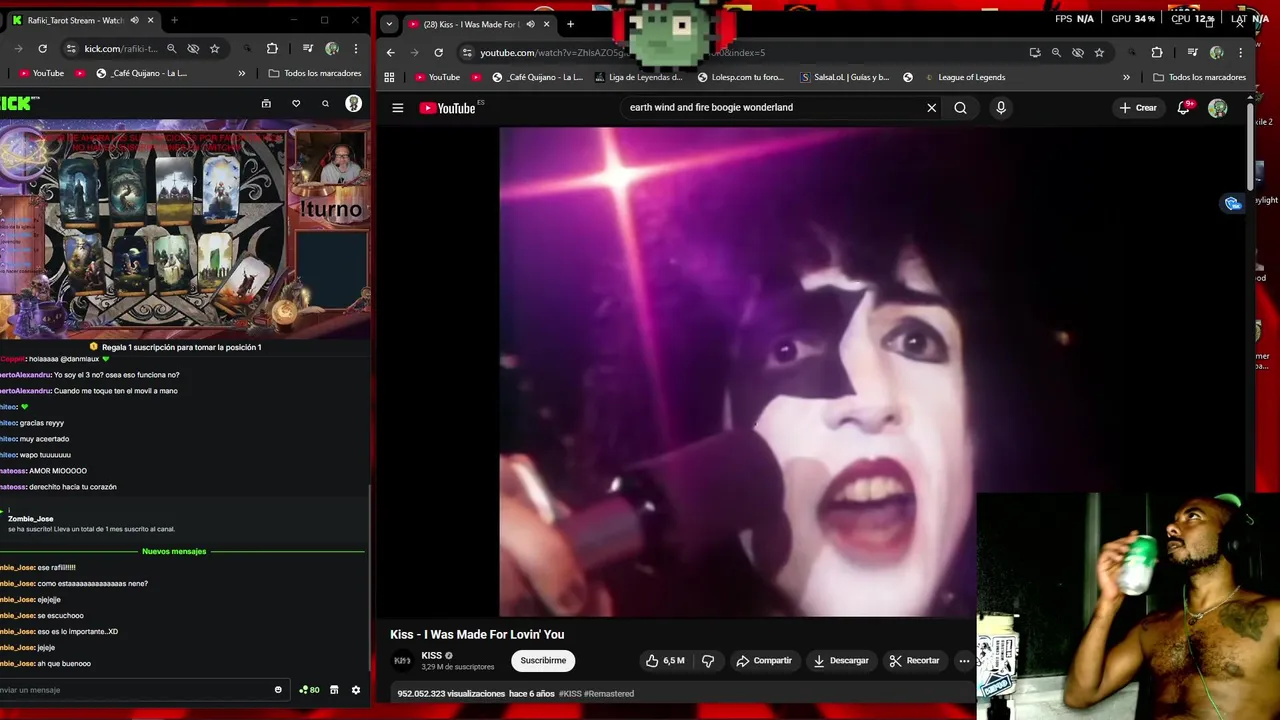The width and height of the screenshot is (1280, 720).
Task: Open a new tab in YouTube window
Action: tap(570, 24)
